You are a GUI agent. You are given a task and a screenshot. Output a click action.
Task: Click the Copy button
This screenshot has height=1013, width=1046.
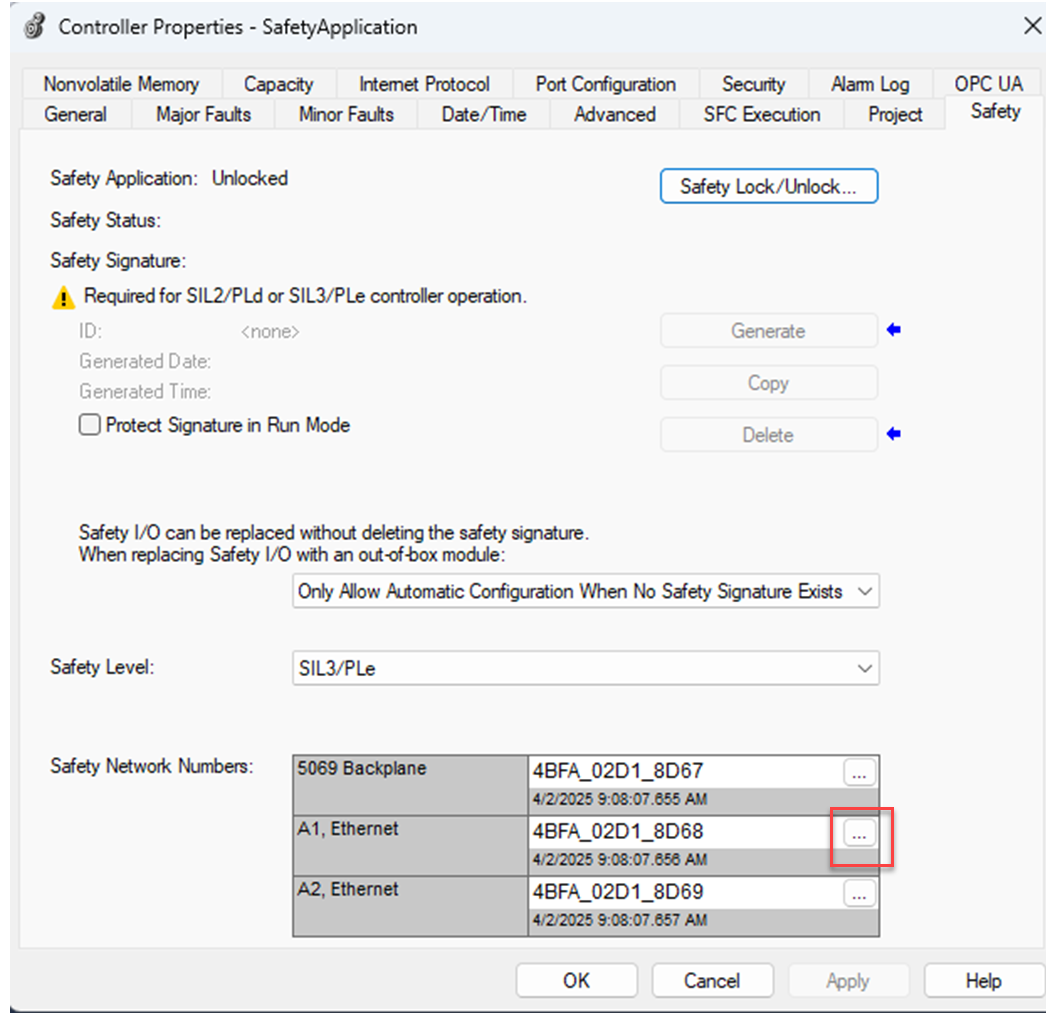pos(768,382)
